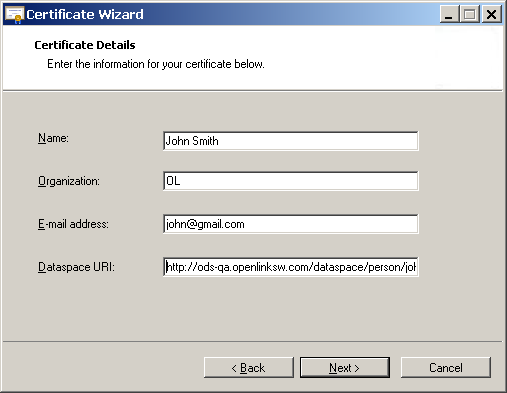Focus the Name field containing John Smith
507x393 pixels.
point(291,141)
